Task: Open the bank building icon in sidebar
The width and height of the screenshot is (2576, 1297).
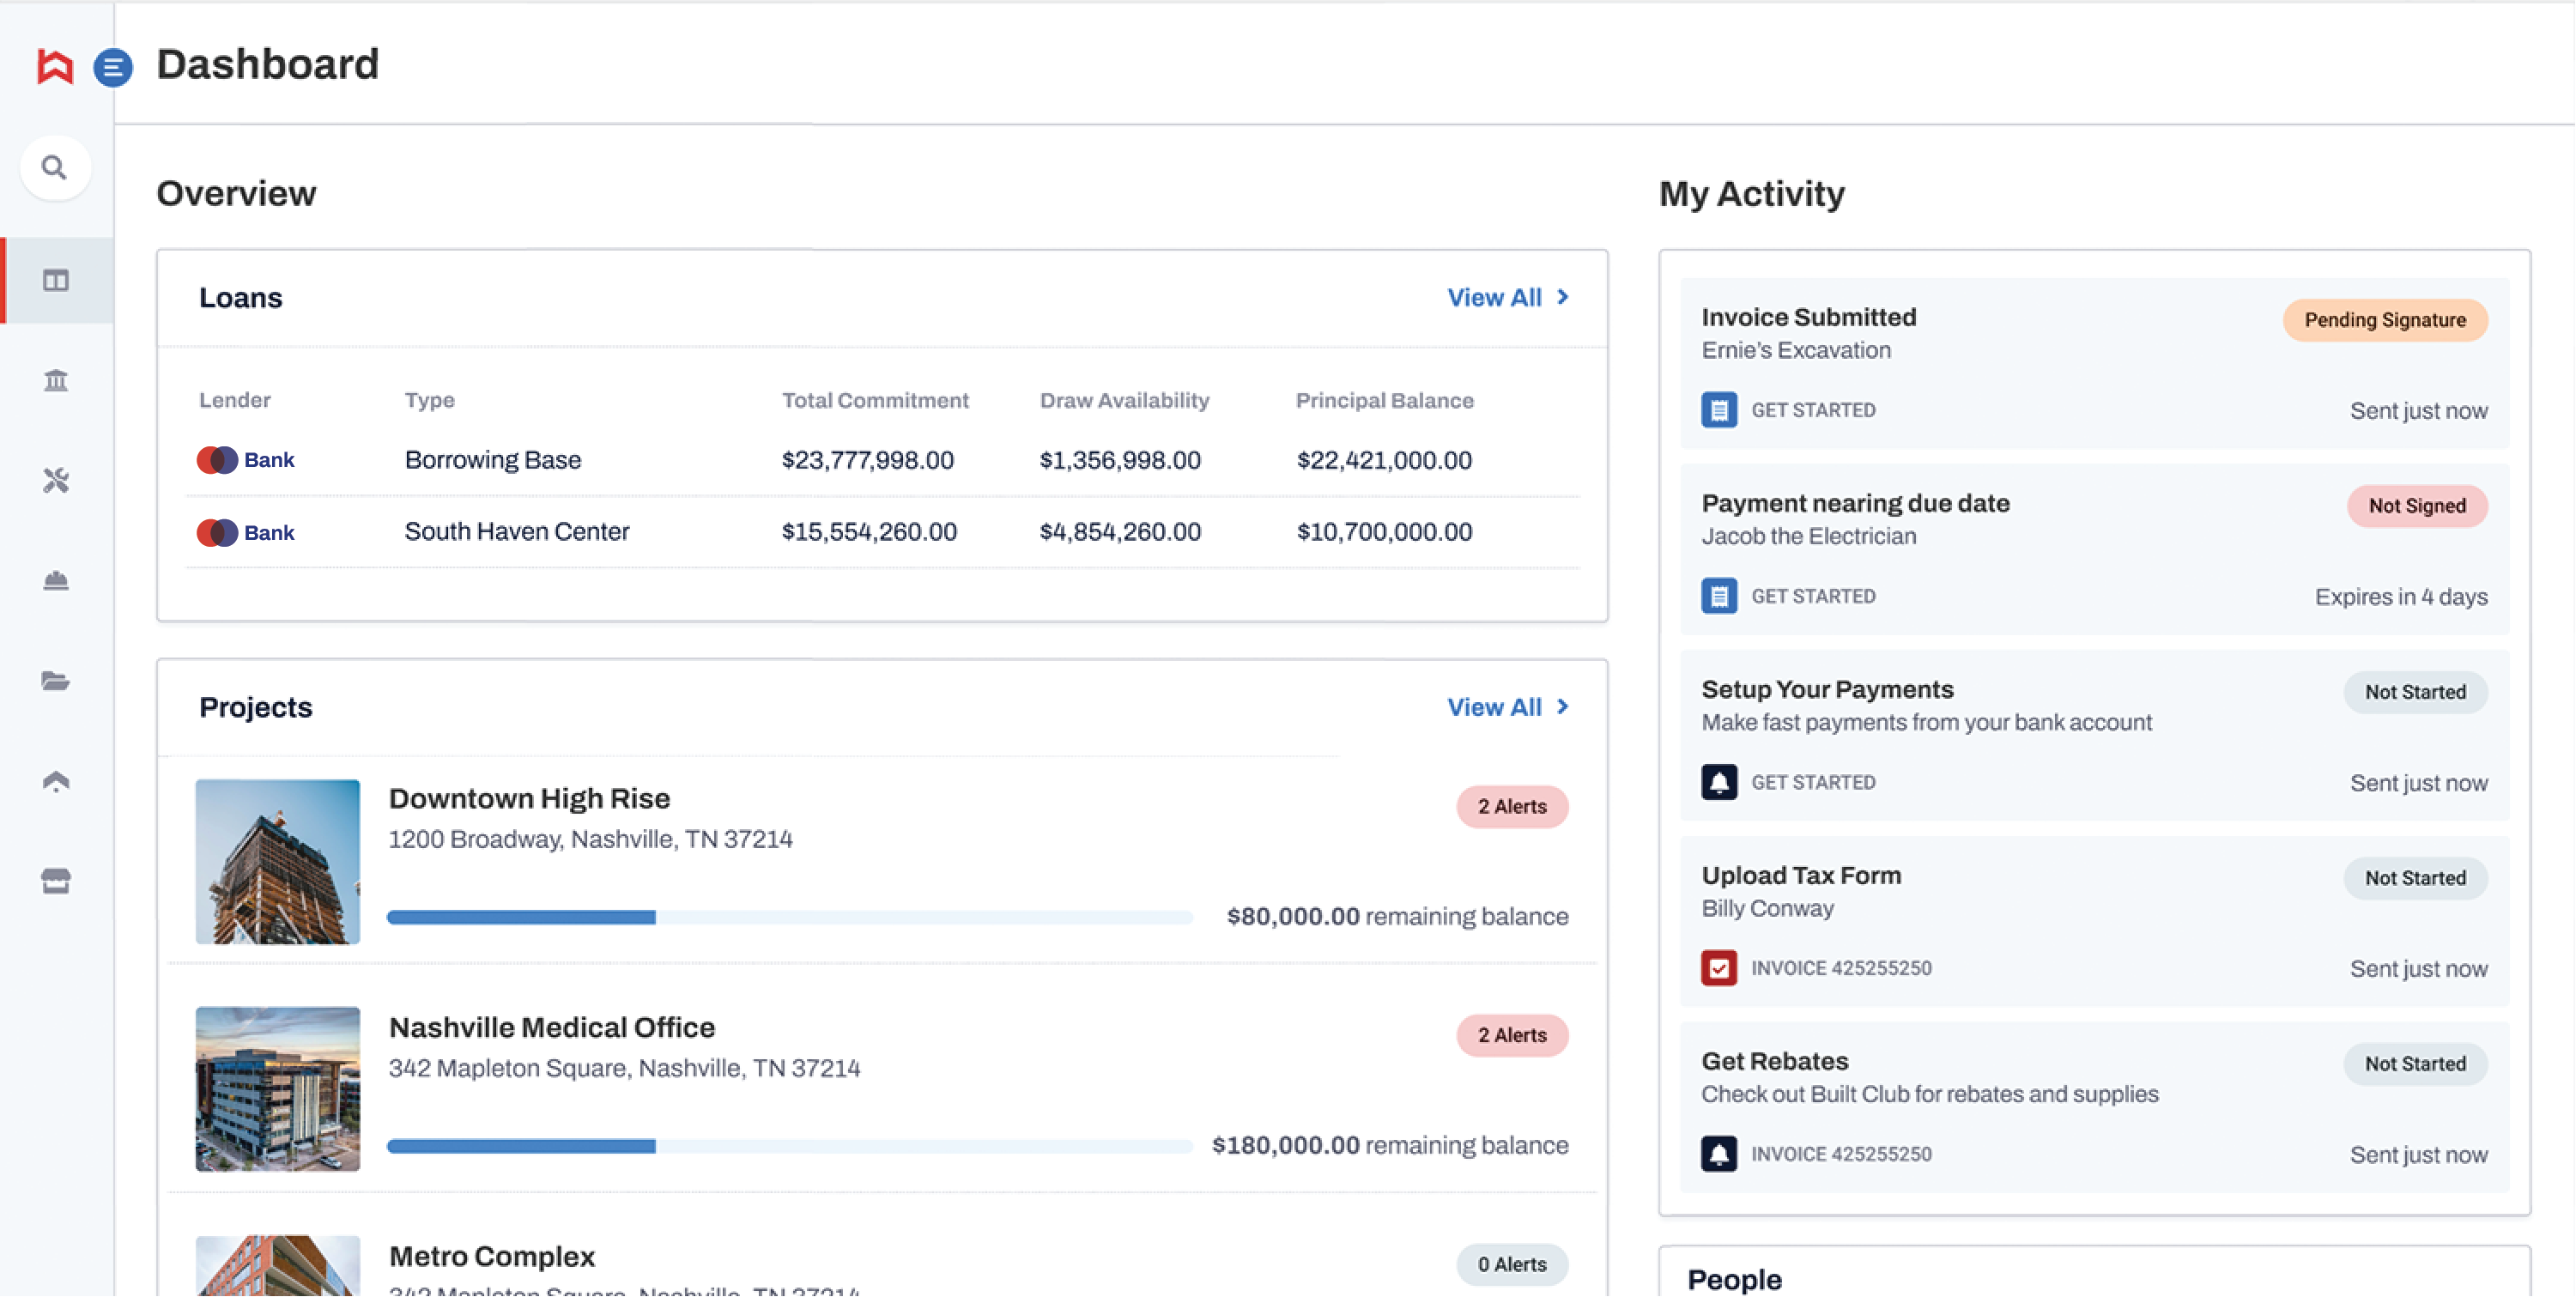Action: pyautogui.click(x=56, y=380)
